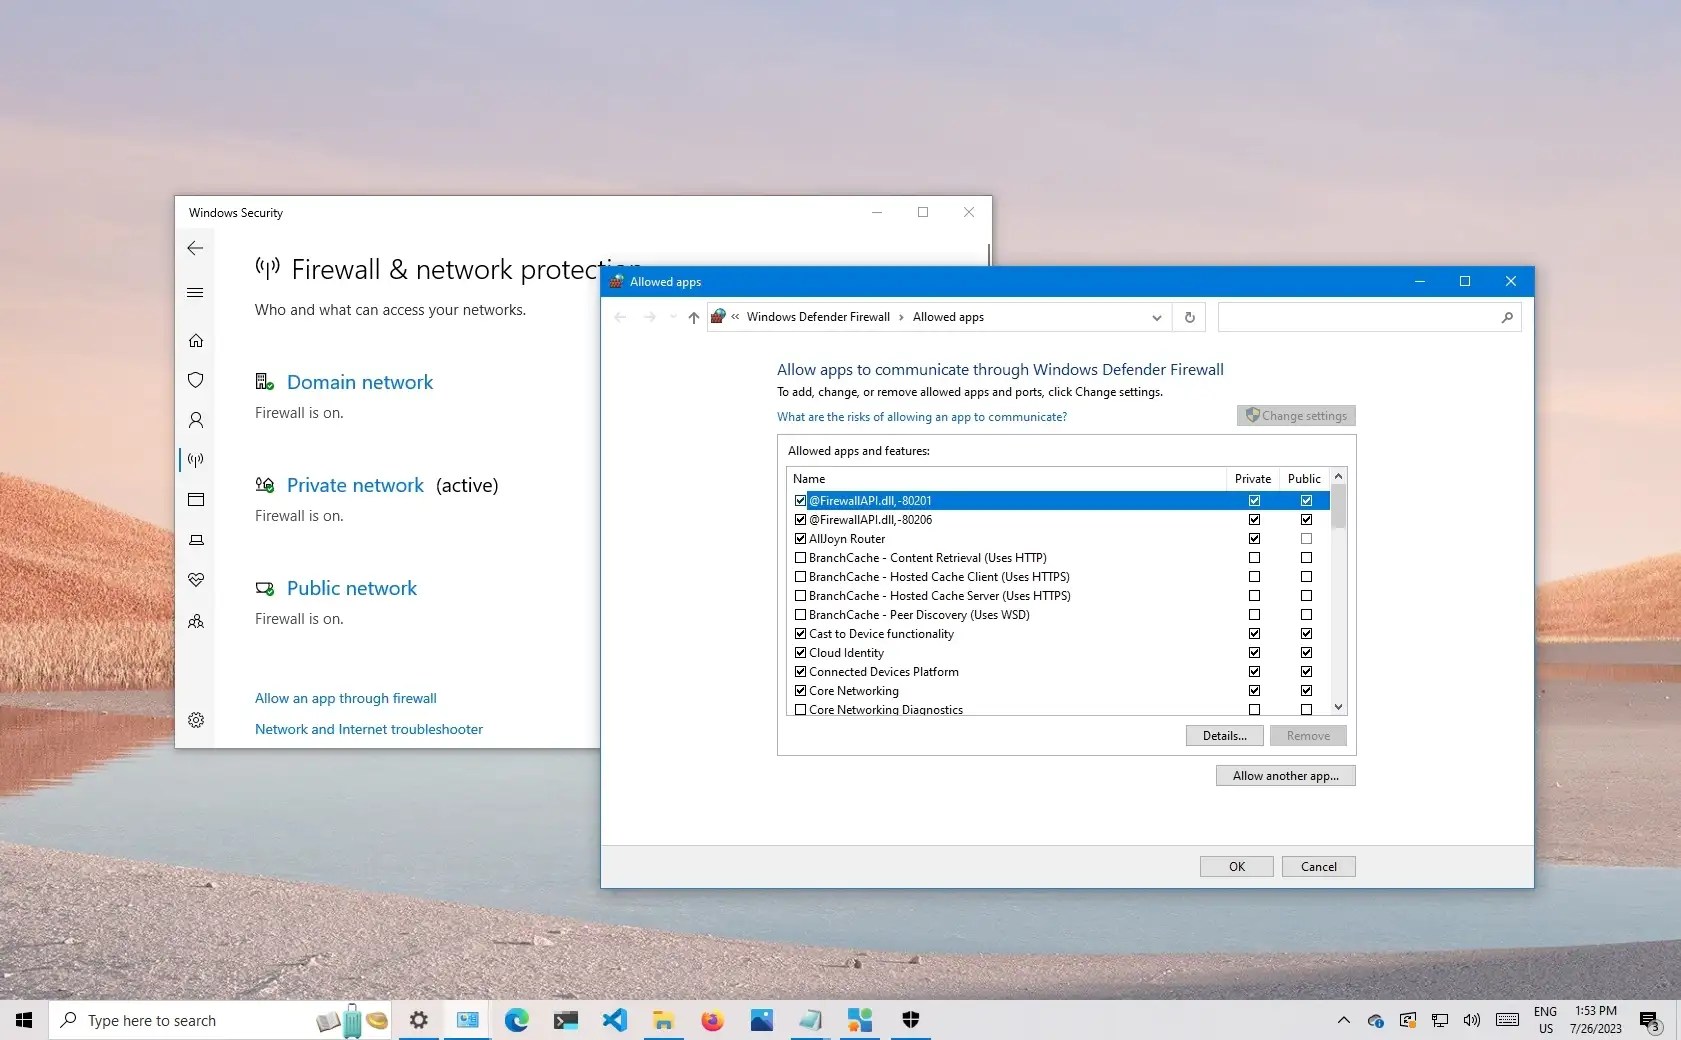Select the Account protection sidebar icon
Screen dimensions: 1681x1040
pyautogui.click(x=196, y=420)
